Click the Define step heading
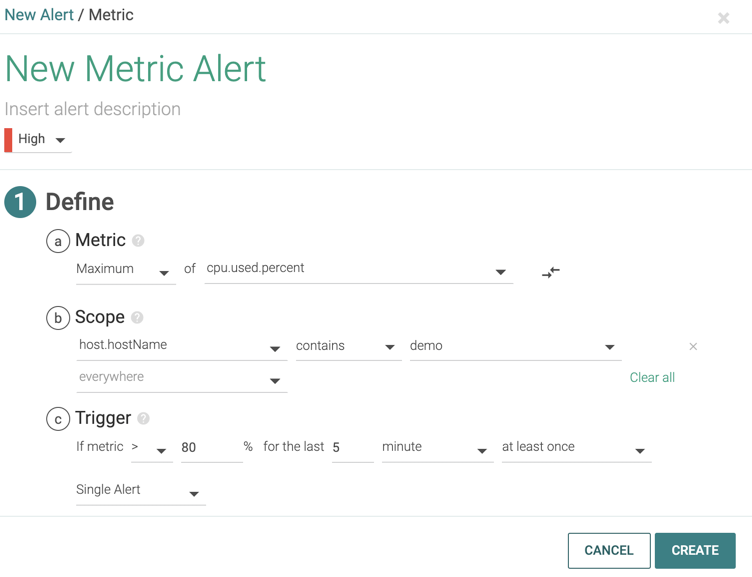The image size is (752, 577). [x=80, y=202]
